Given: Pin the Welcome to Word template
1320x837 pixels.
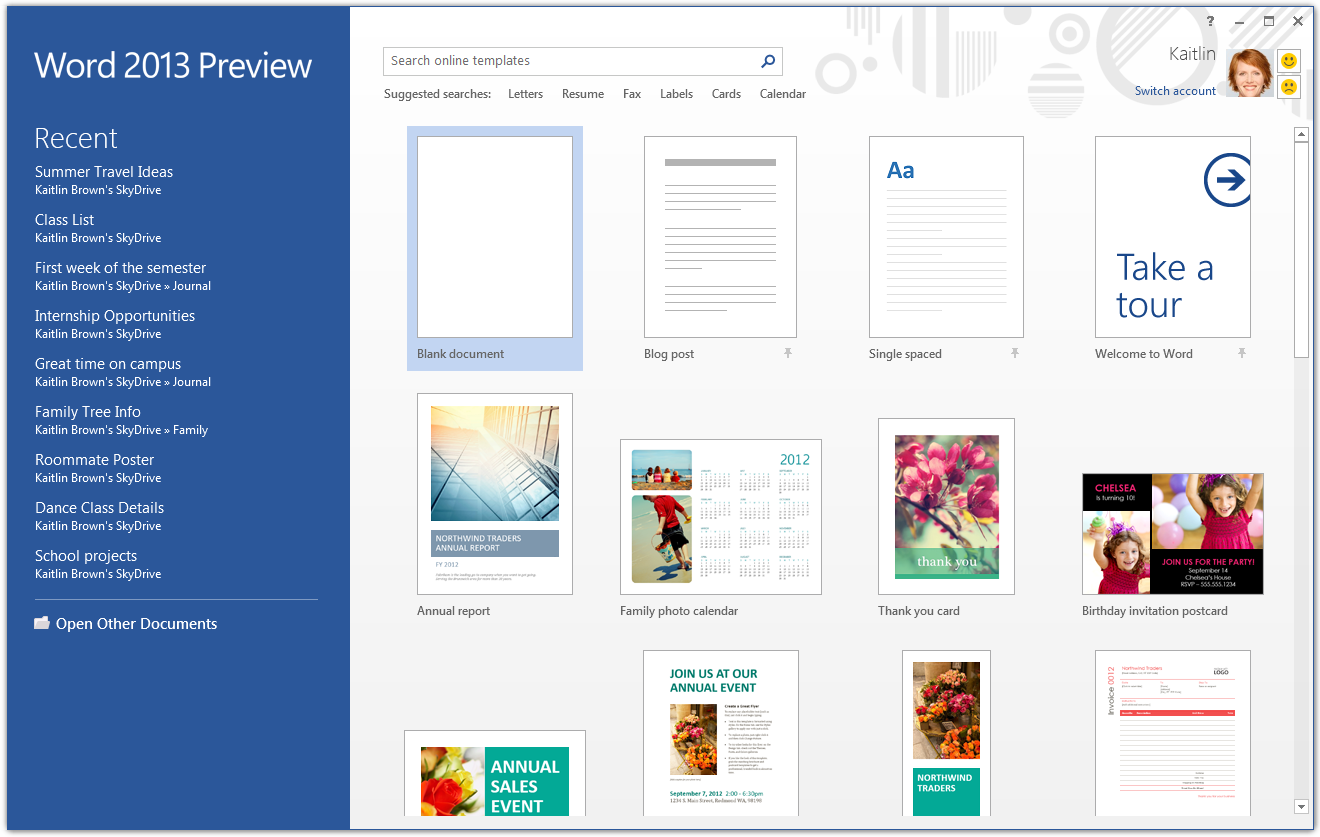Looking at the screenshot, I should click(1241, 353).
